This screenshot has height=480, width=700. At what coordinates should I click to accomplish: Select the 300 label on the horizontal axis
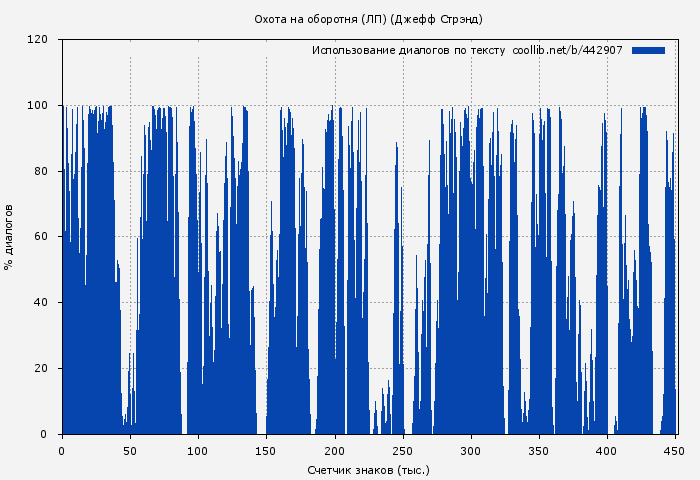click(471, 450)
